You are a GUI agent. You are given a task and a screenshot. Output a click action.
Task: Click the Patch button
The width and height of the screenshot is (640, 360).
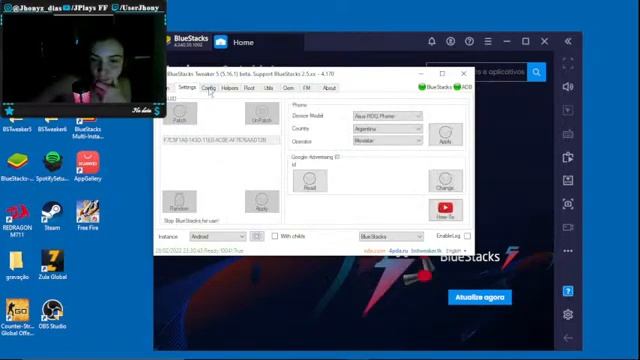180,113
